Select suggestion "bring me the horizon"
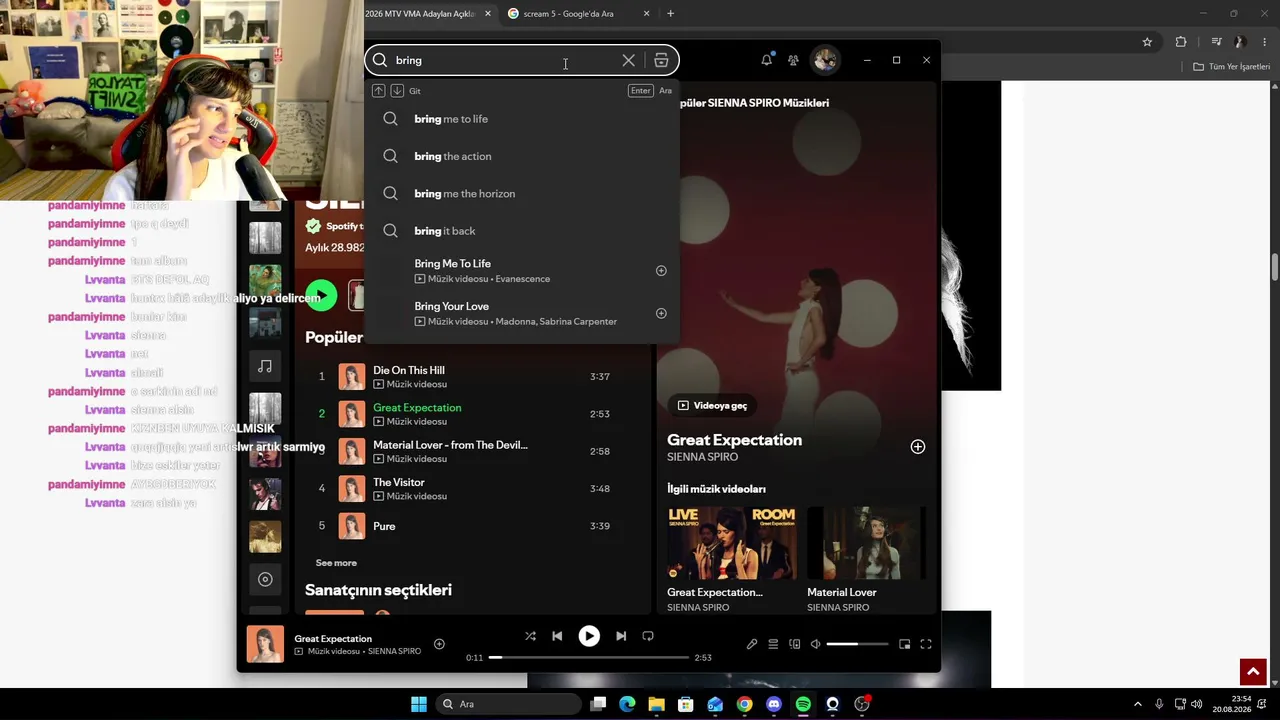Image resolution: width=1280 pixels, height=720 pixels. point(522,193)
